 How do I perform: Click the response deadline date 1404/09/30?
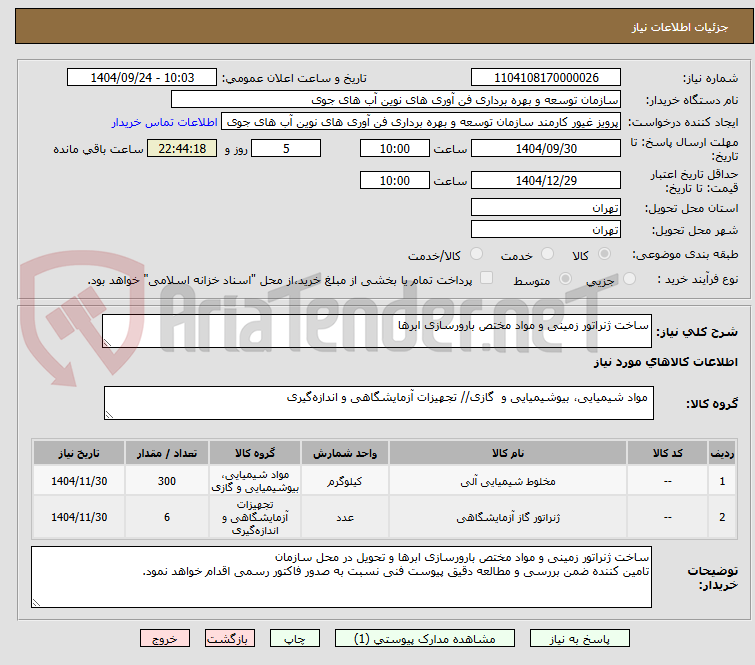[x=546, y=148]
